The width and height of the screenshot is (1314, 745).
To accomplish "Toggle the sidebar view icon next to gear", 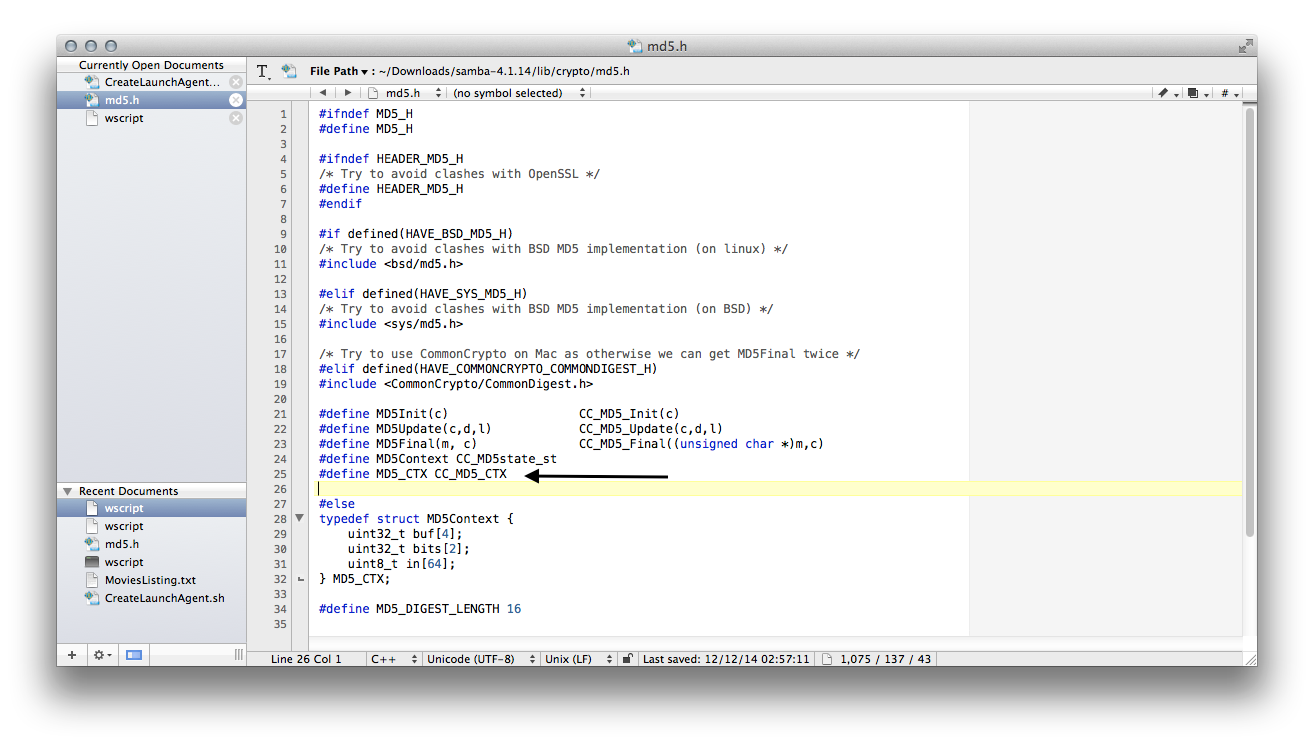I will (134, 655).
